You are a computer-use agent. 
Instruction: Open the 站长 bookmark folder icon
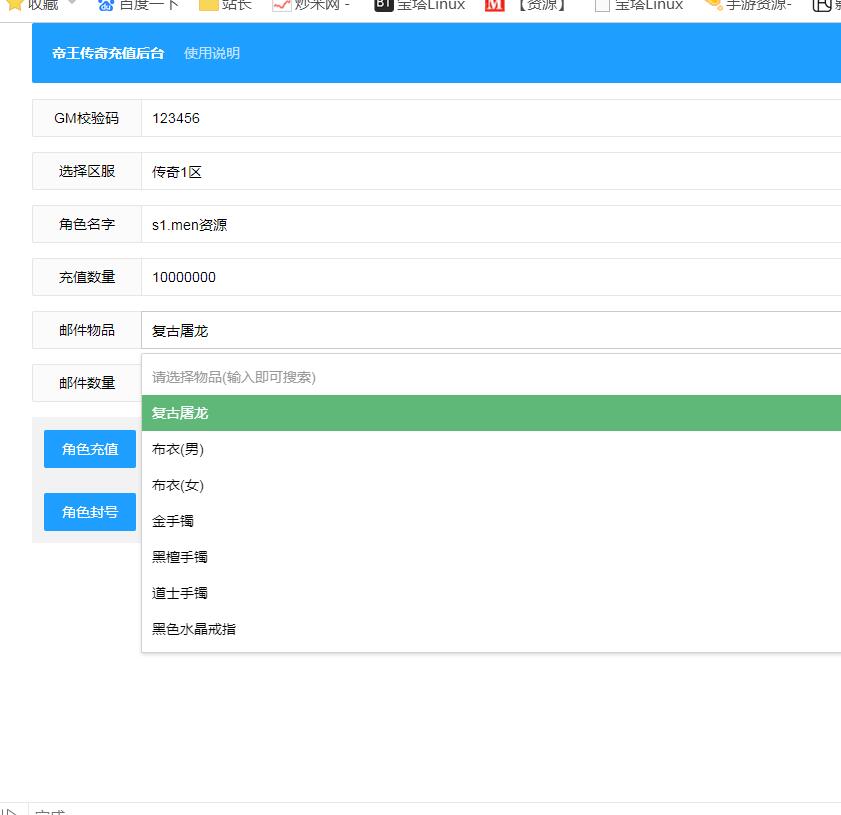click(x=208, y=5)
